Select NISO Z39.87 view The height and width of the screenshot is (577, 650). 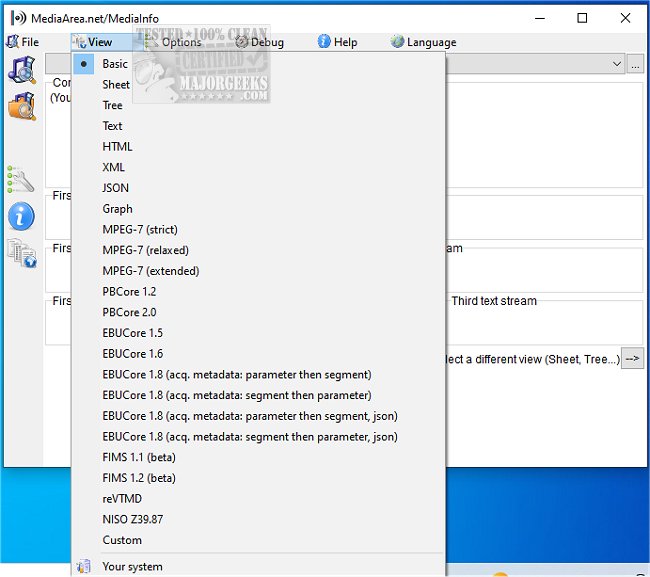pos(258,520)
